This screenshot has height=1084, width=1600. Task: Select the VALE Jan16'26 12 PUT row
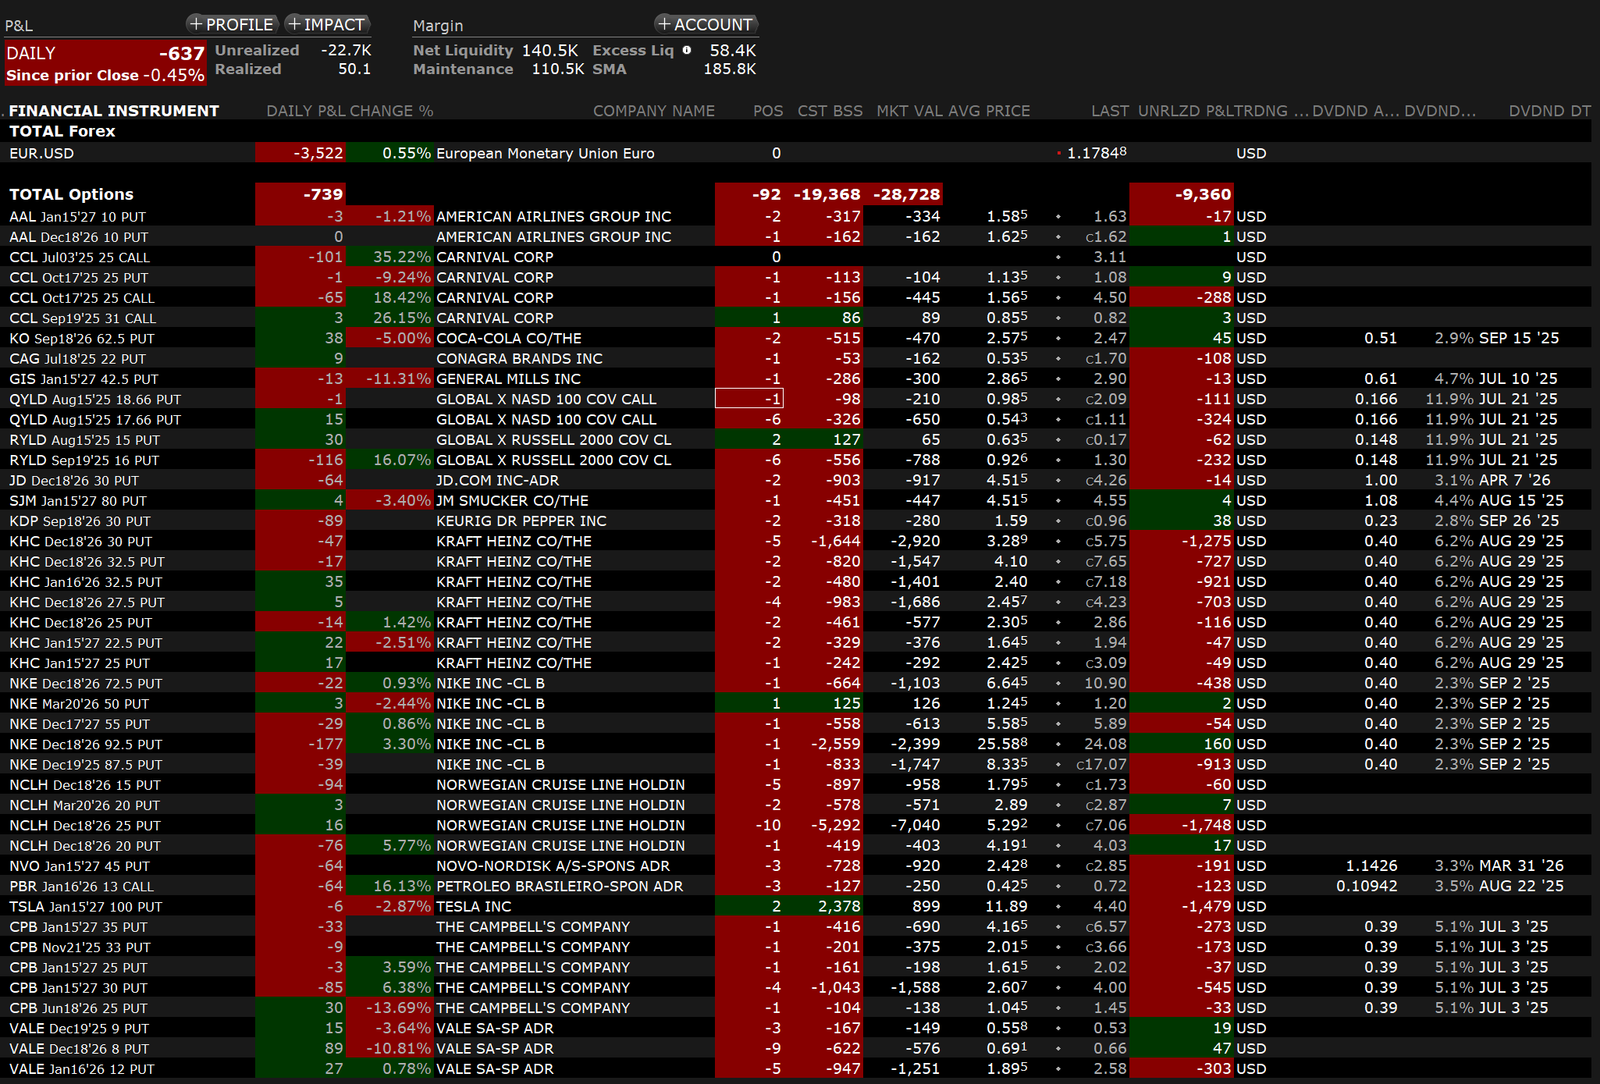(x=81, y=1069)
